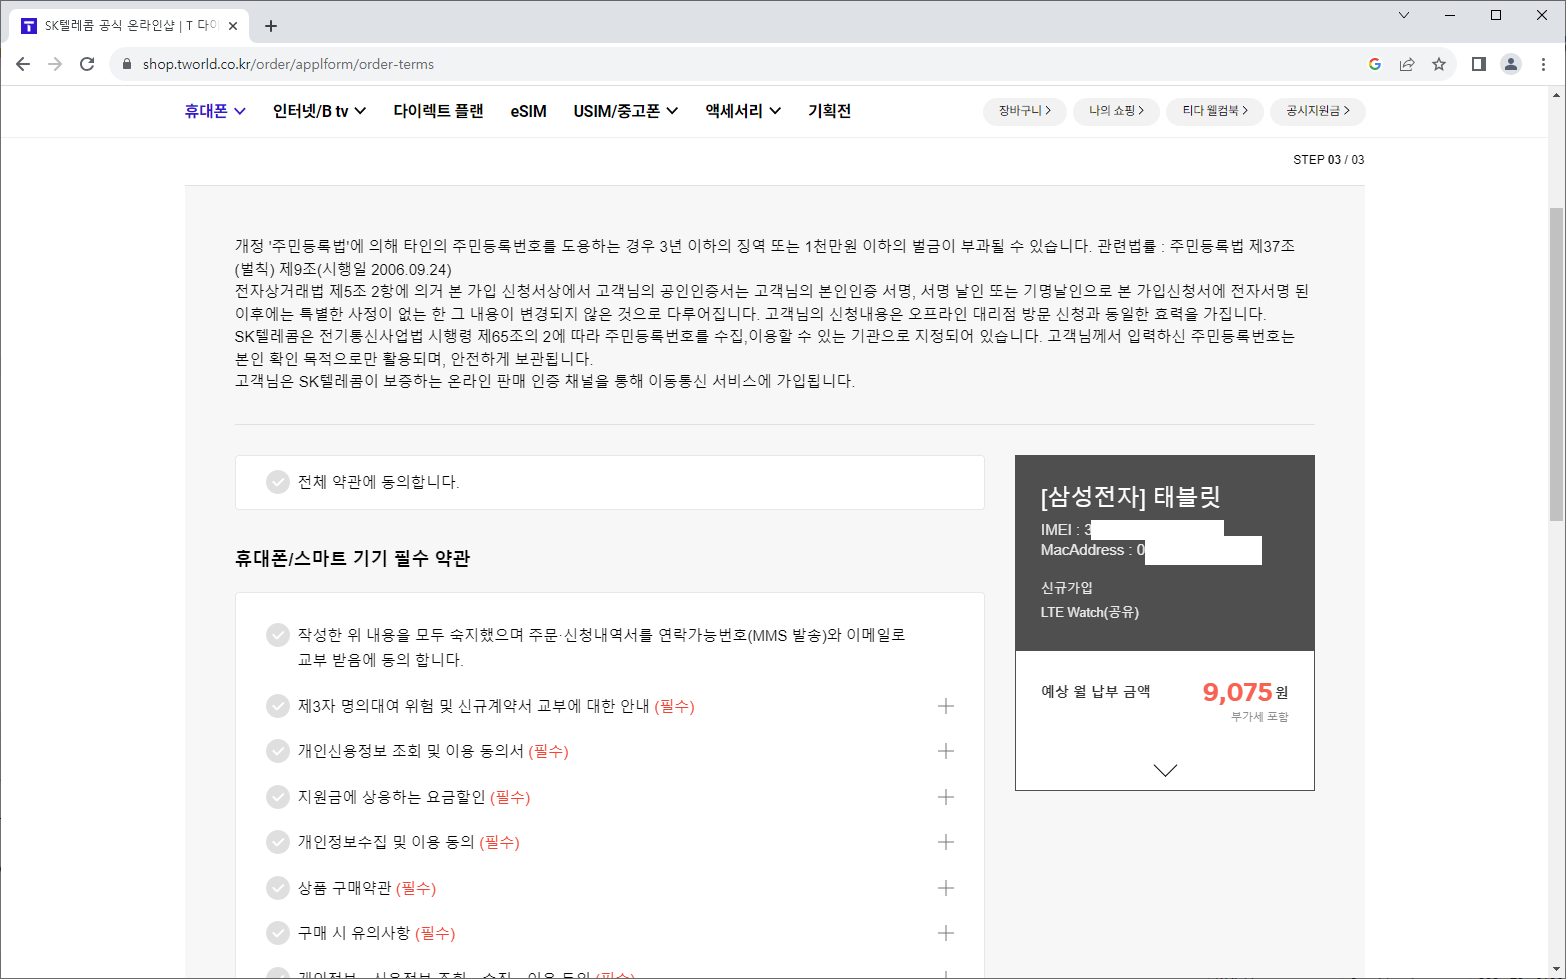Open 티다 웰컴북
Screen dimensions: 1566x979
(x=1215, y=111)
